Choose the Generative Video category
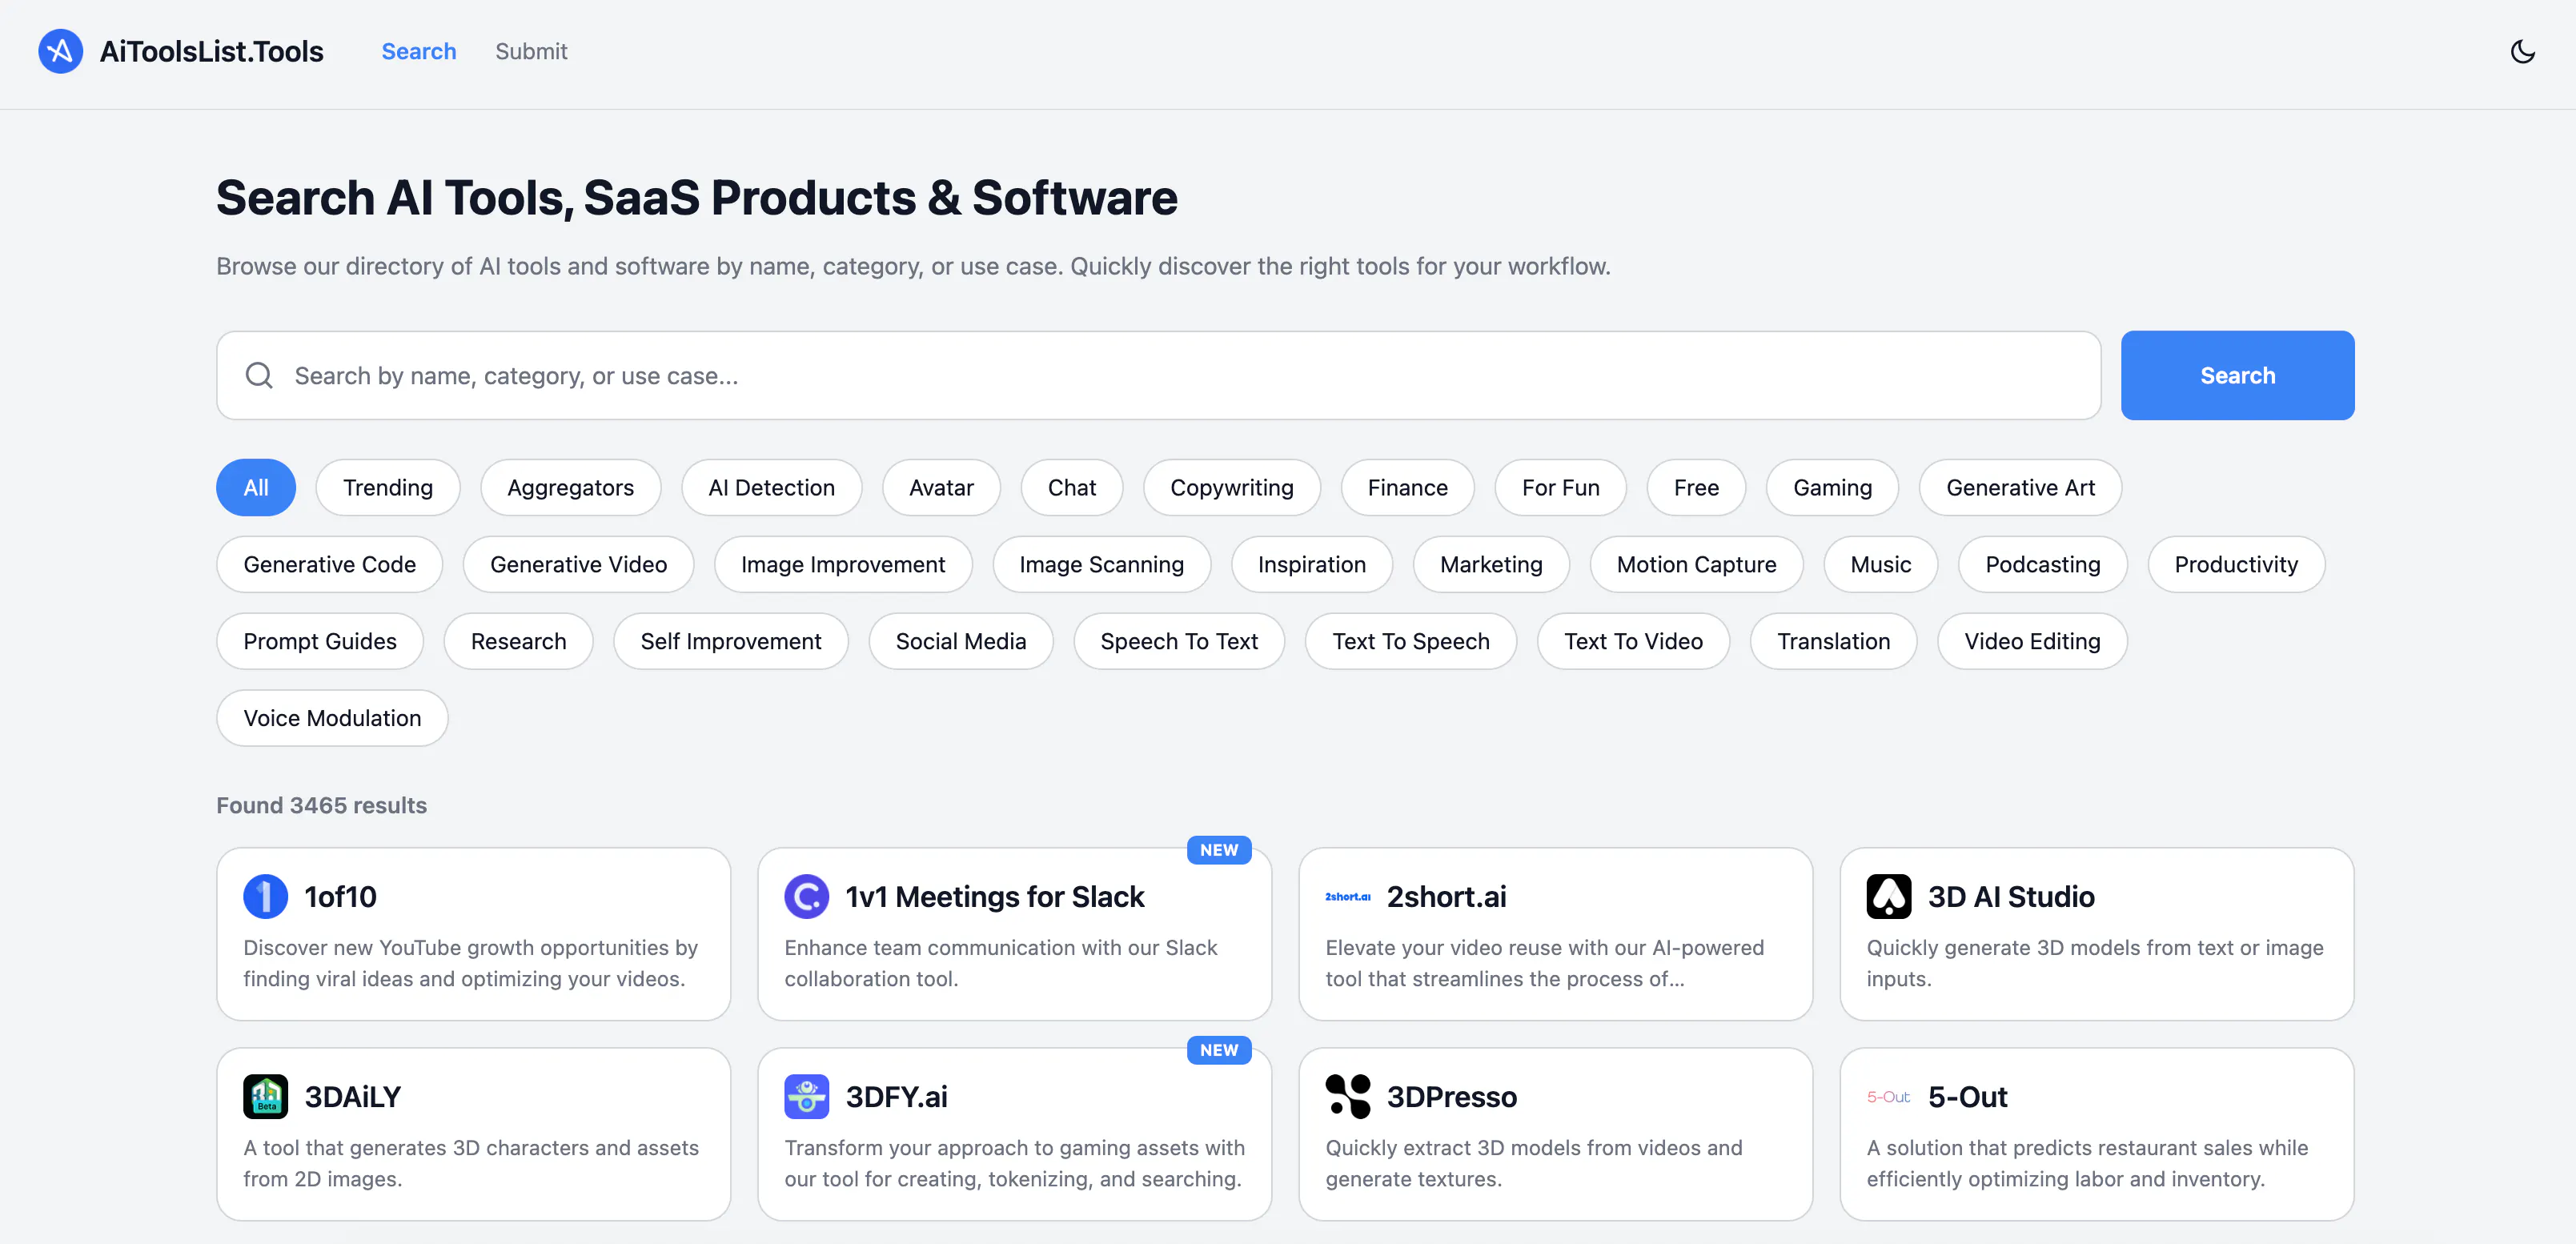The height and width of the screenshot is (1244, 2576). pos(578,564)
